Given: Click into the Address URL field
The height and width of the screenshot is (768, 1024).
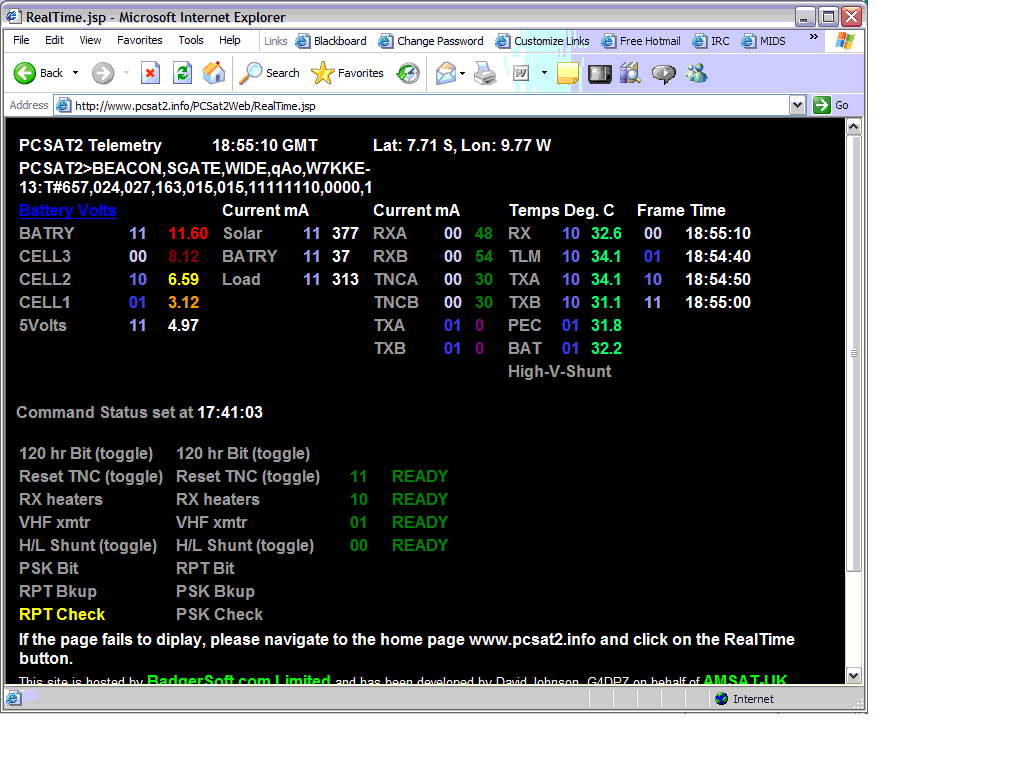Looking at the screenshot, I should coord(420,105).
